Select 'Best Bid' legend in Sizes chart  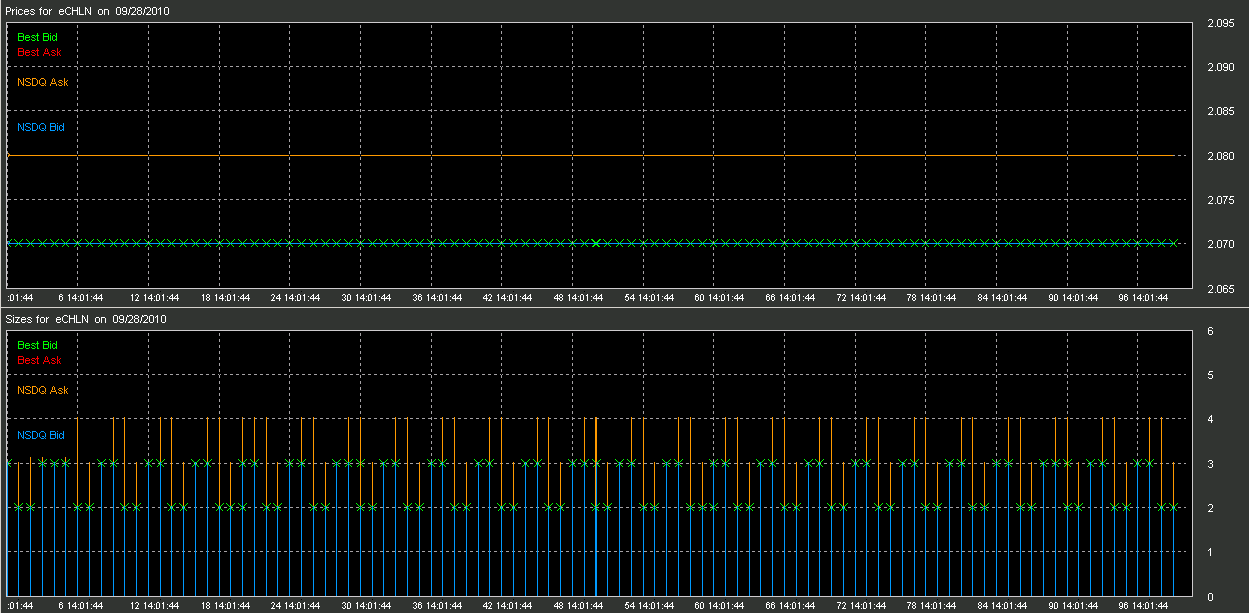click(x=38, y=345)
